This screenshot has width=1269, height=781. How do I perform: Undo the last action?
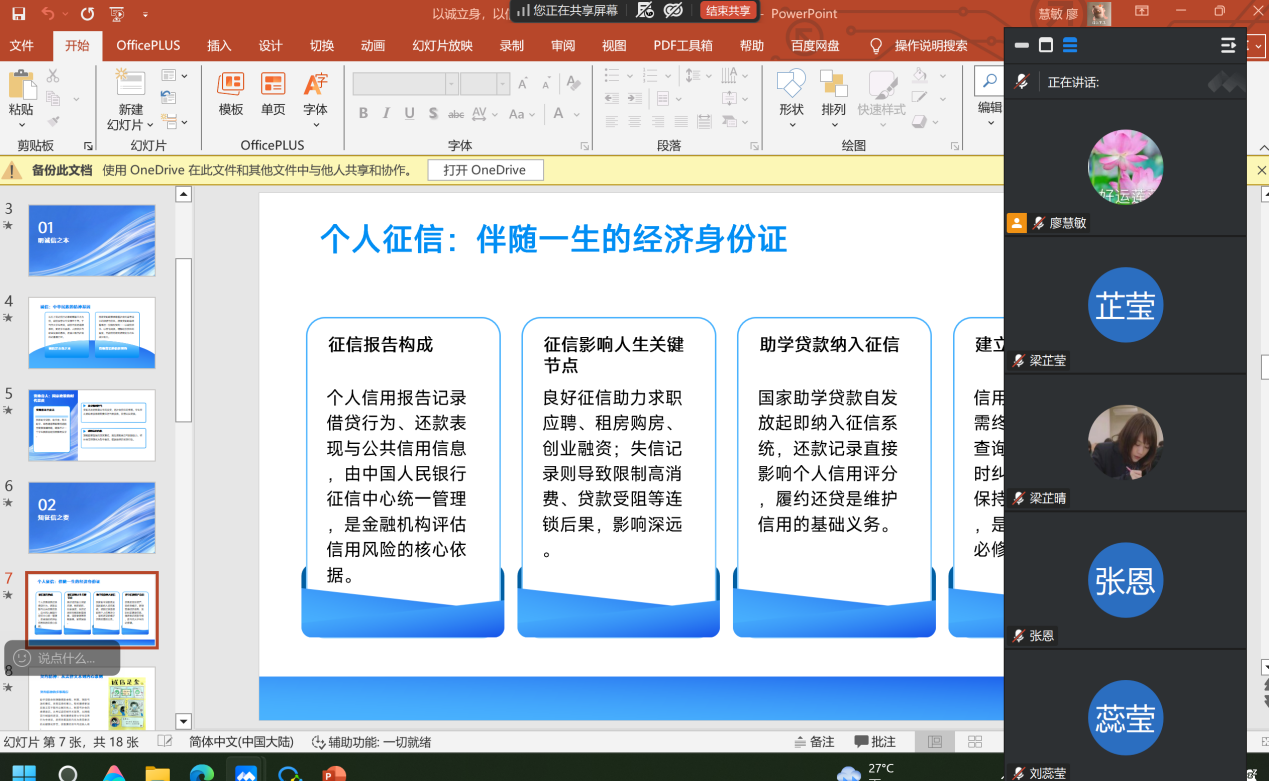click(48, 14)
